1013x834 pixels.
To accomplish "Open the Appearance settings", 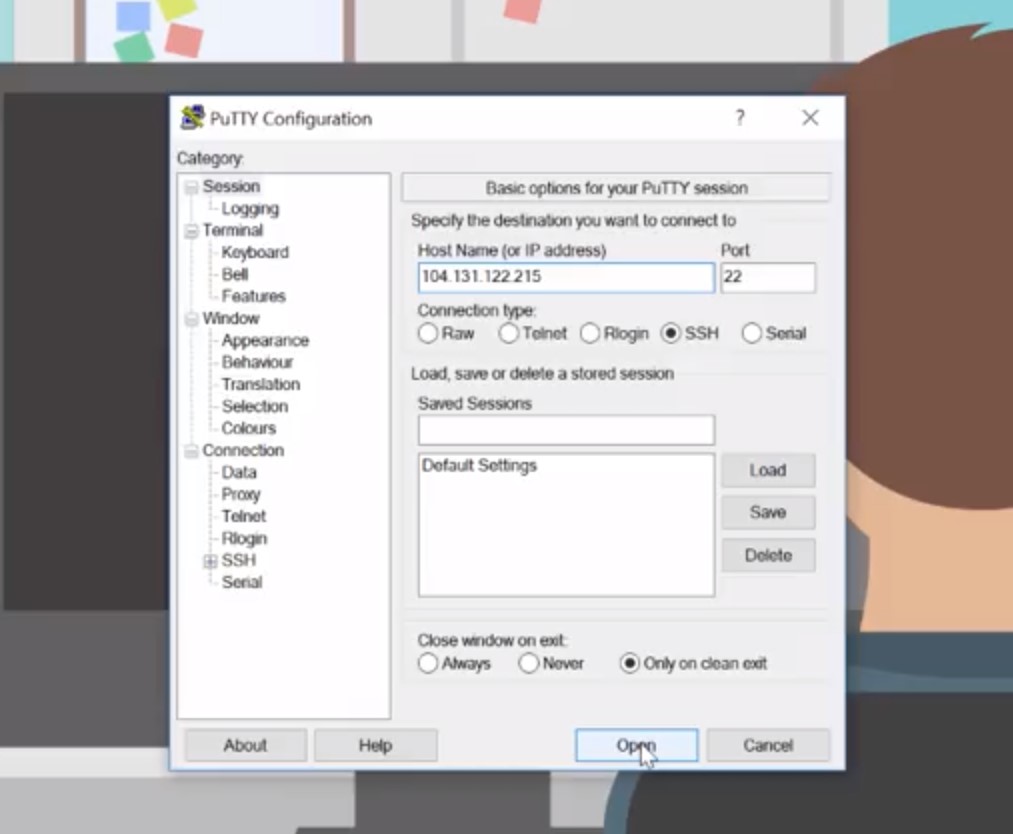I will tap(266, 340).
